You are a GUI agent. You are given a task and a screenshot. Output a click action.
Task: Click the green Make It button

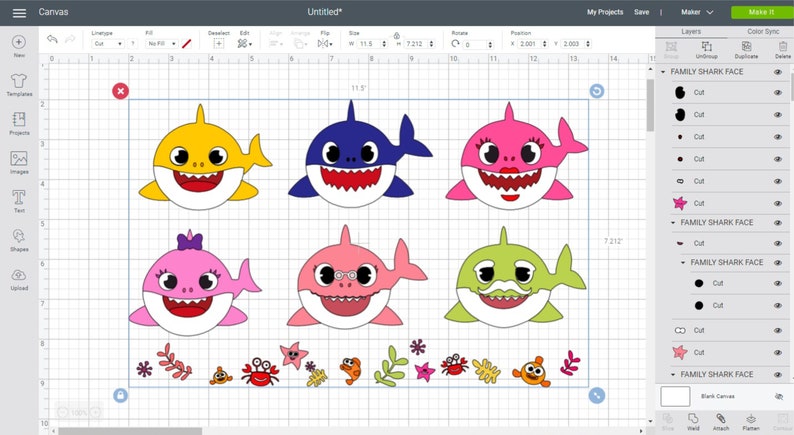761,12
